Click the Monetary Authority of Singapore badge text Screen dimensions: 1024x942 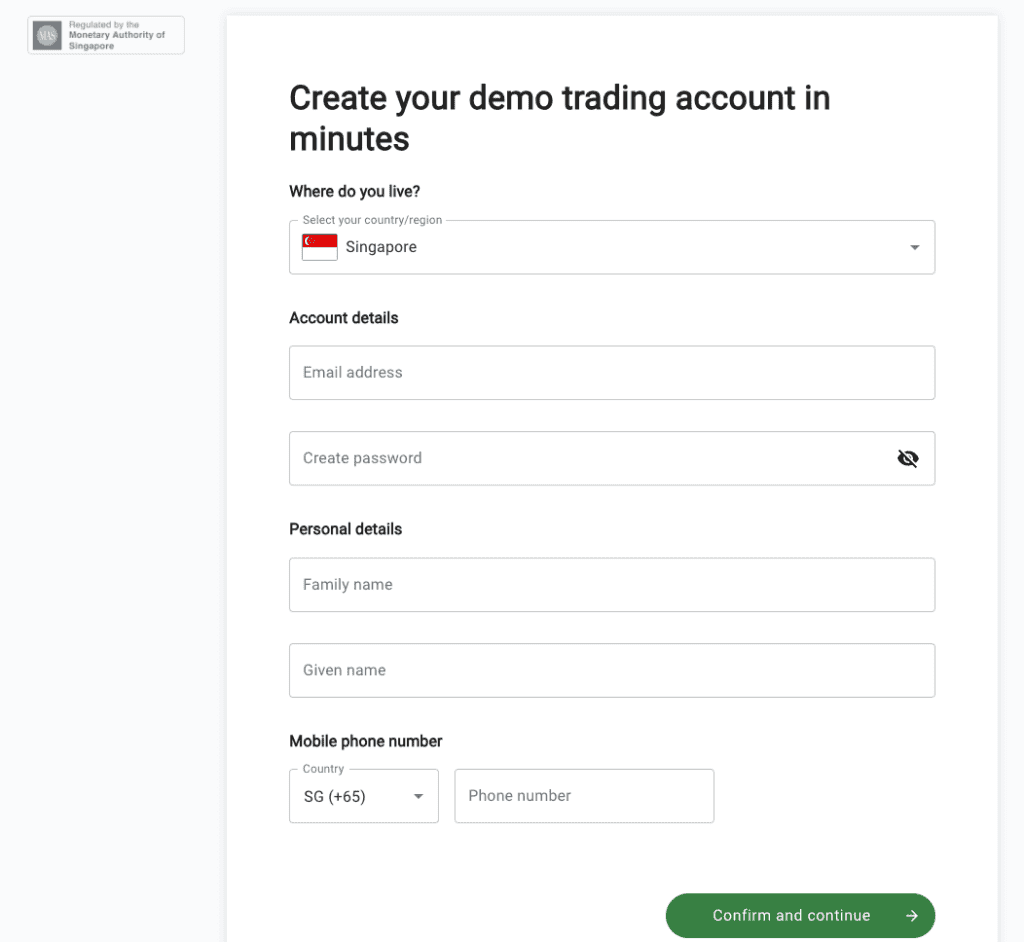click(x=117, y=35)
